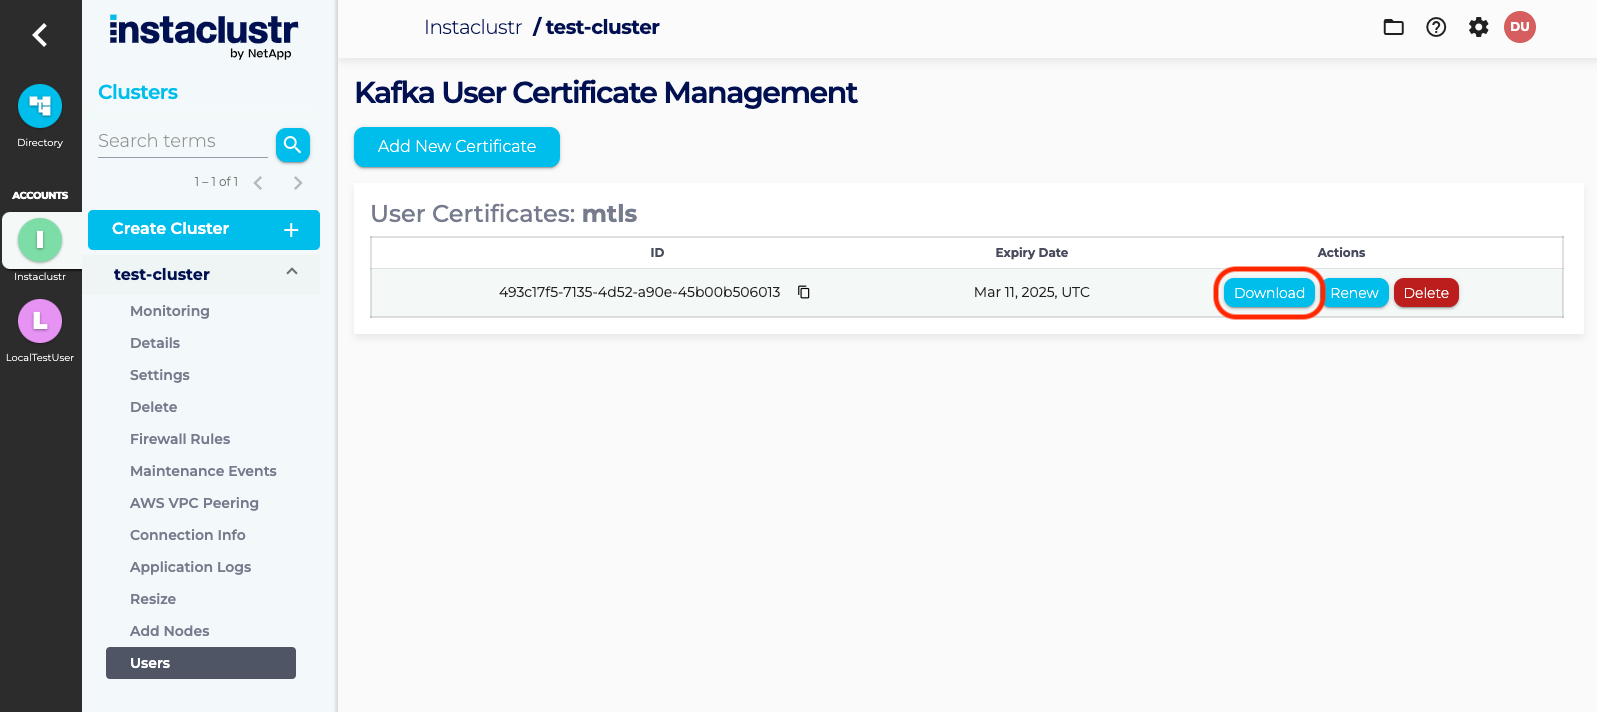Delete the mtls certificate with the red button

[1426, 293]
